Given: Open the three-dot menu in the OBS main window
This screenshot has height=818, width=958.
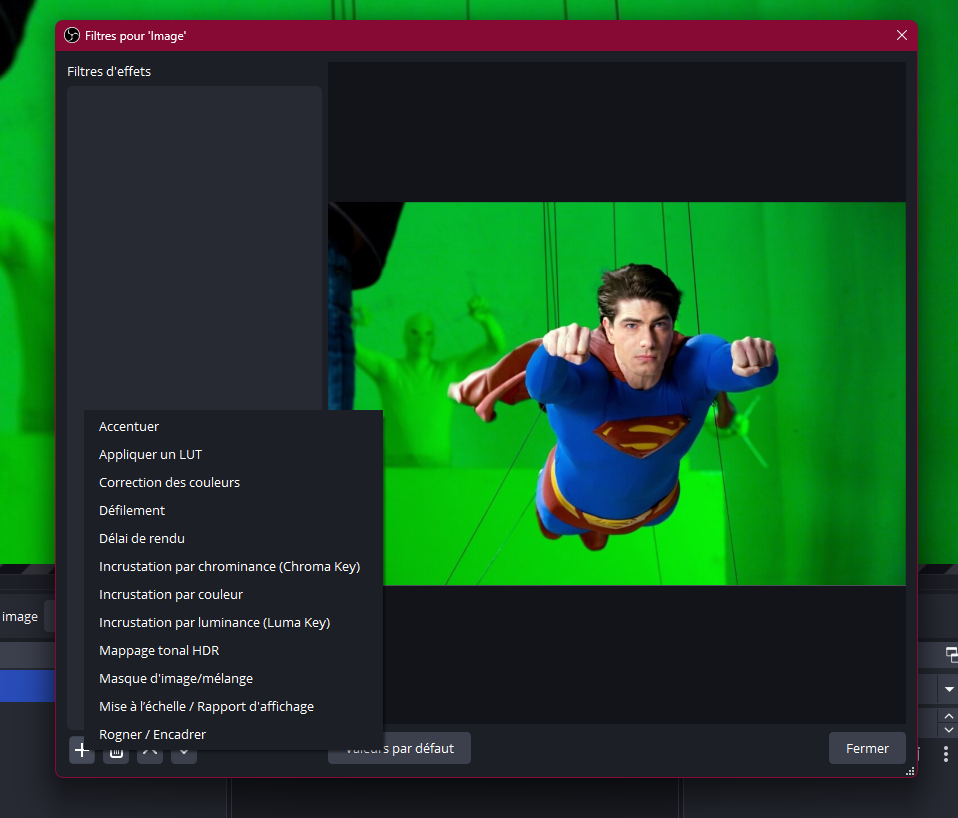Looking at the screenshot, I should [945, 754].
